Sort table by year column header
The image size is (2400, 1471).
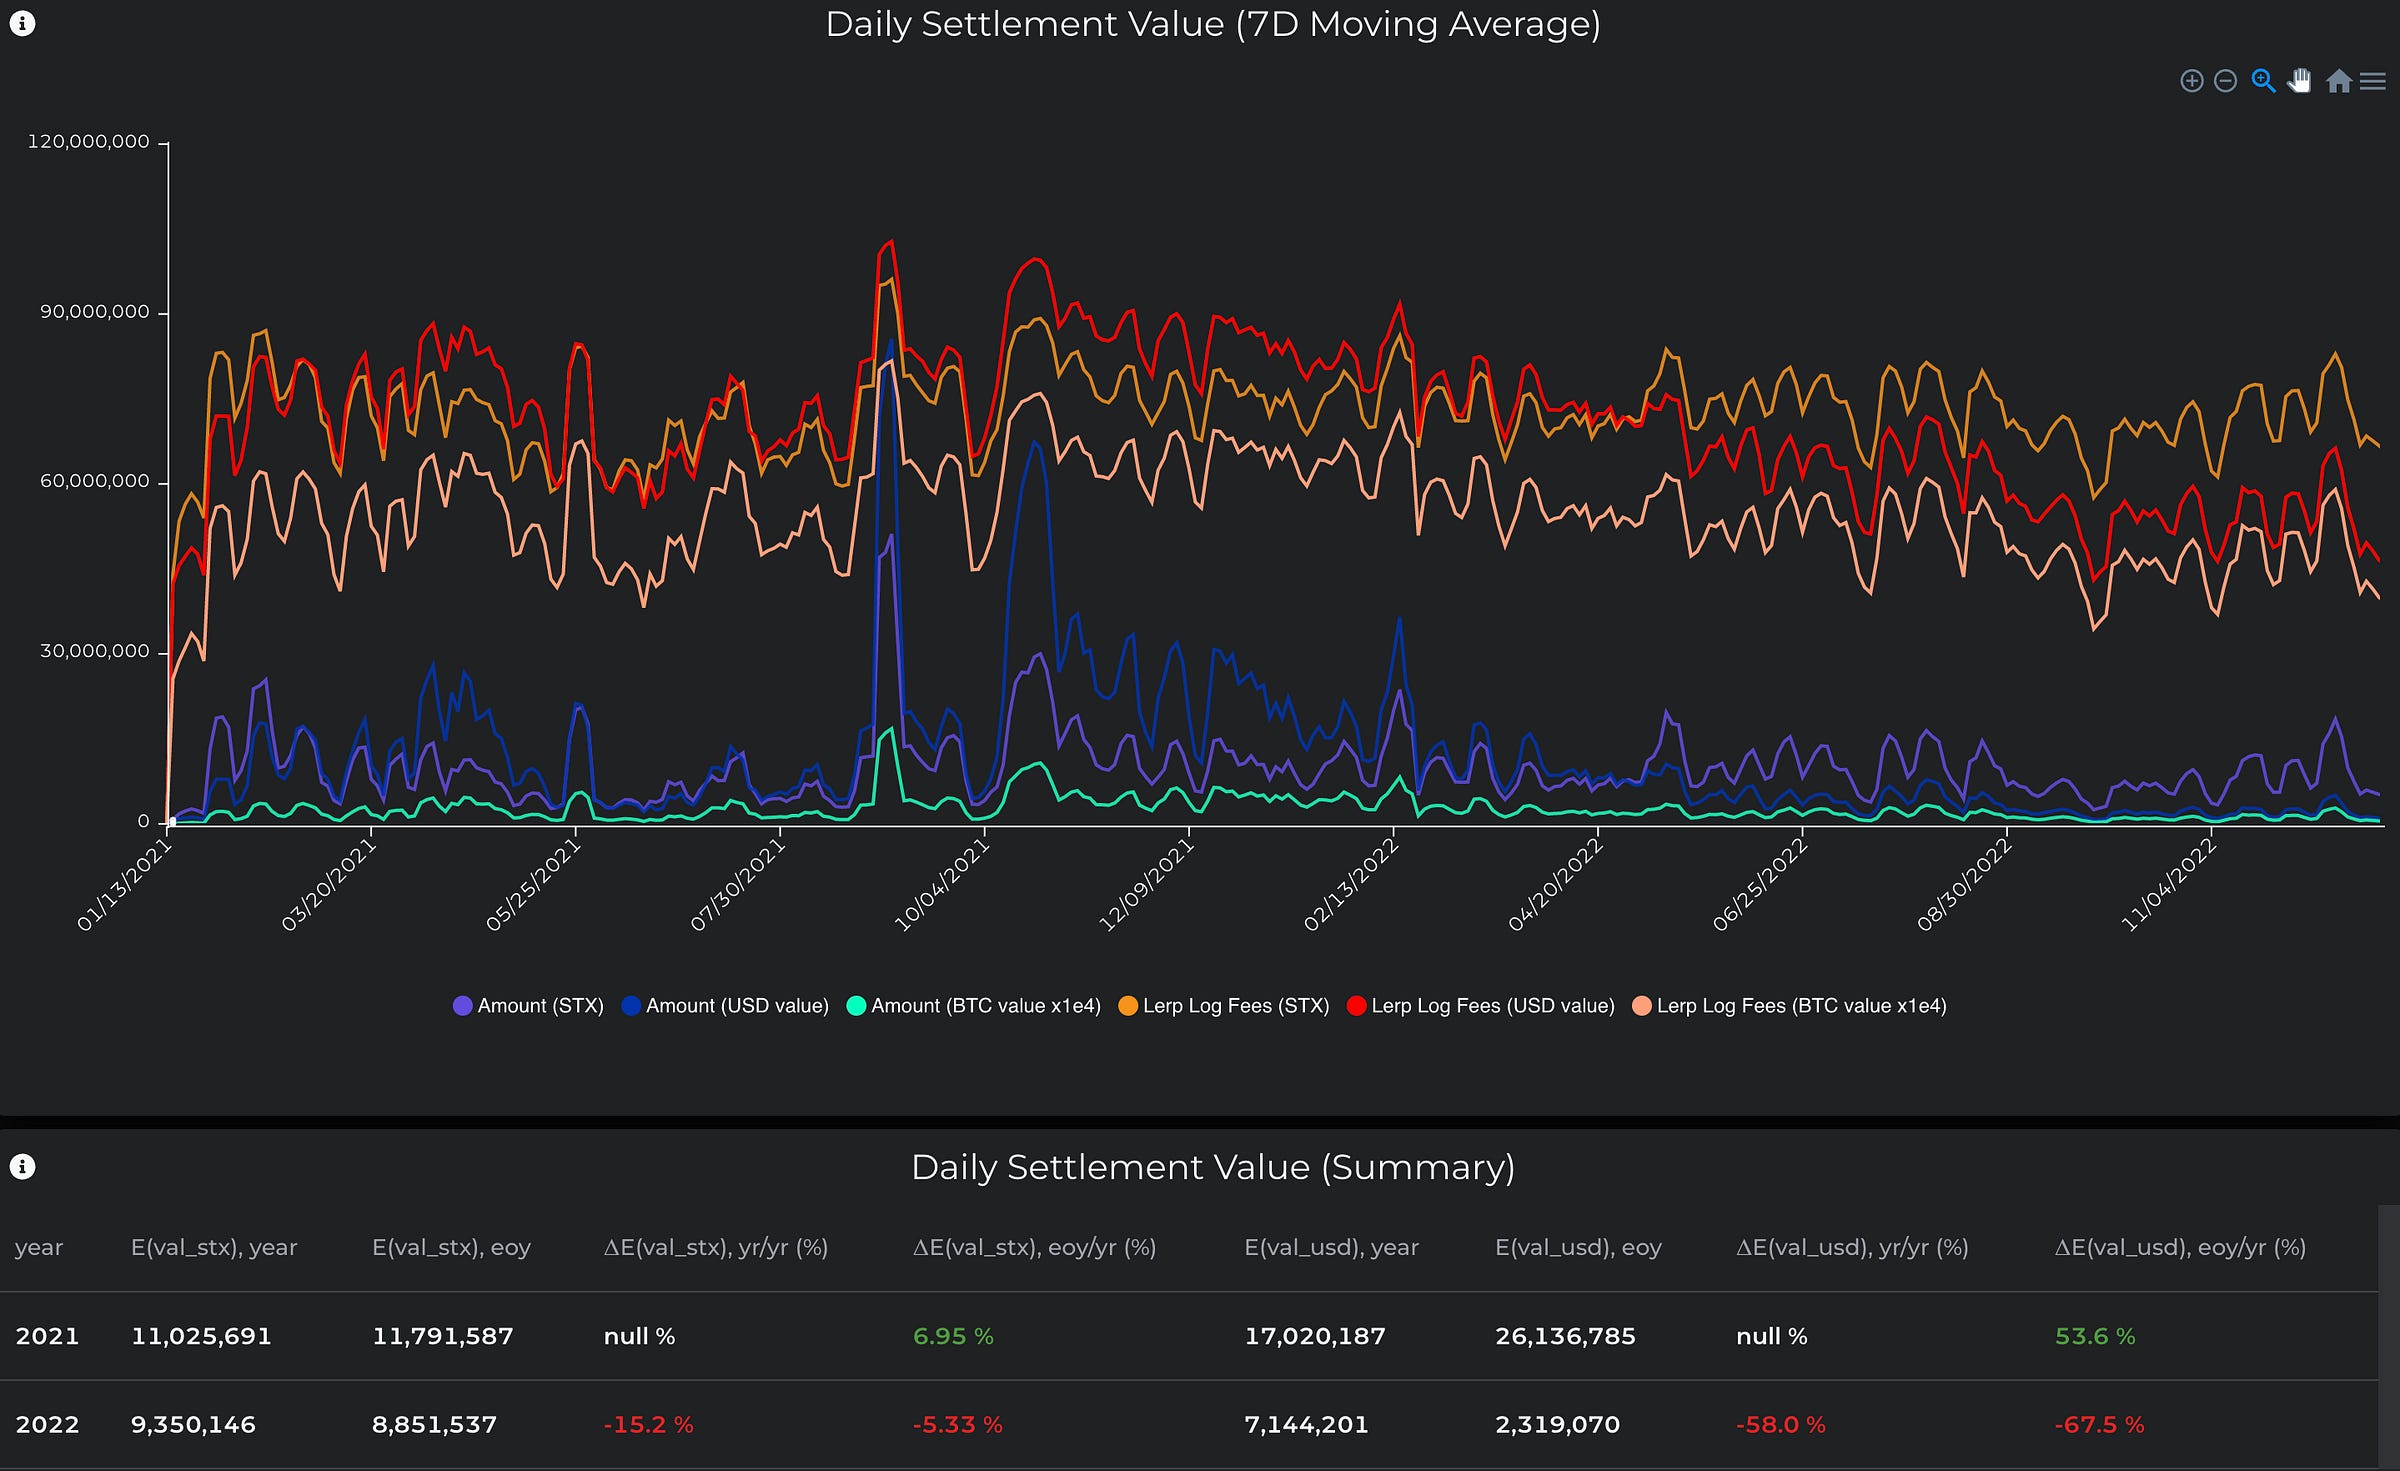39,1247
